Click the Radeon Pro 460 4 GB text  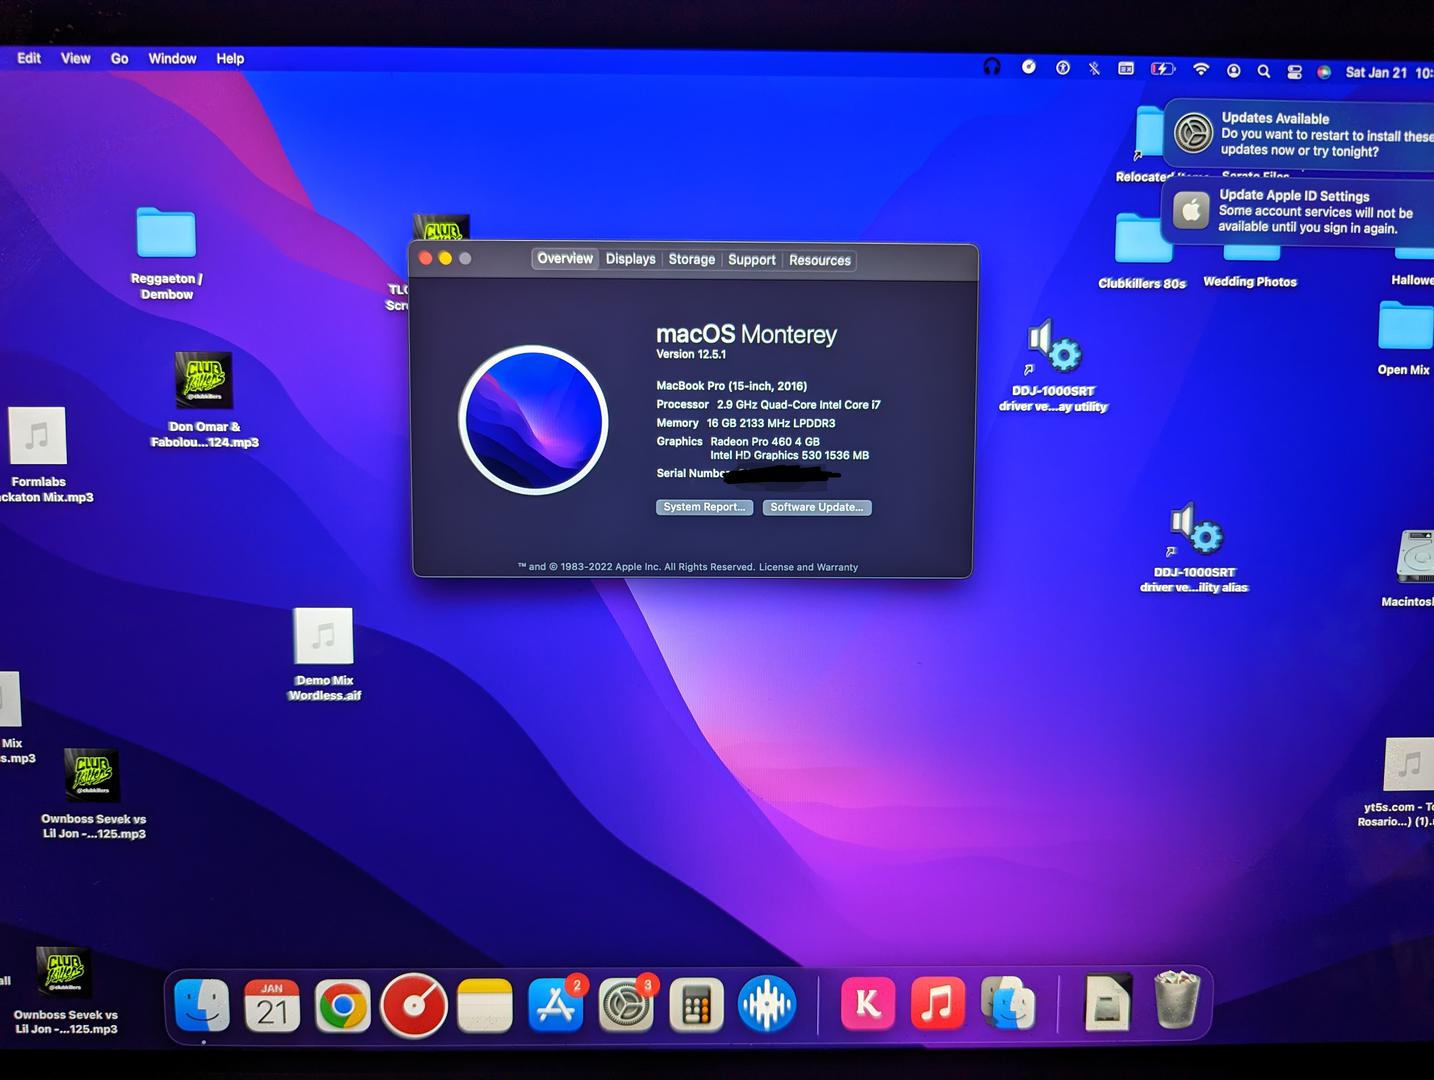tap(765, 441)
